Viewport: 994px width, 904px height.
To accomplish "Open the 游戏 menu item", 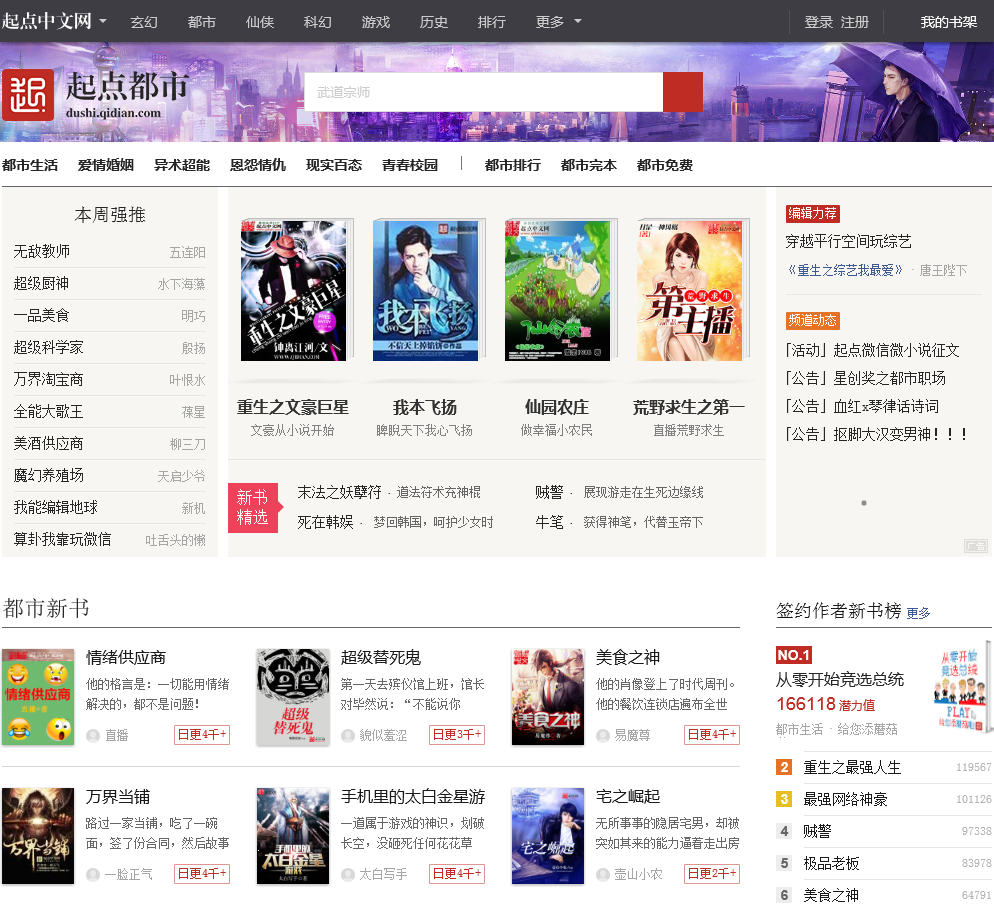I will [376, 22].
